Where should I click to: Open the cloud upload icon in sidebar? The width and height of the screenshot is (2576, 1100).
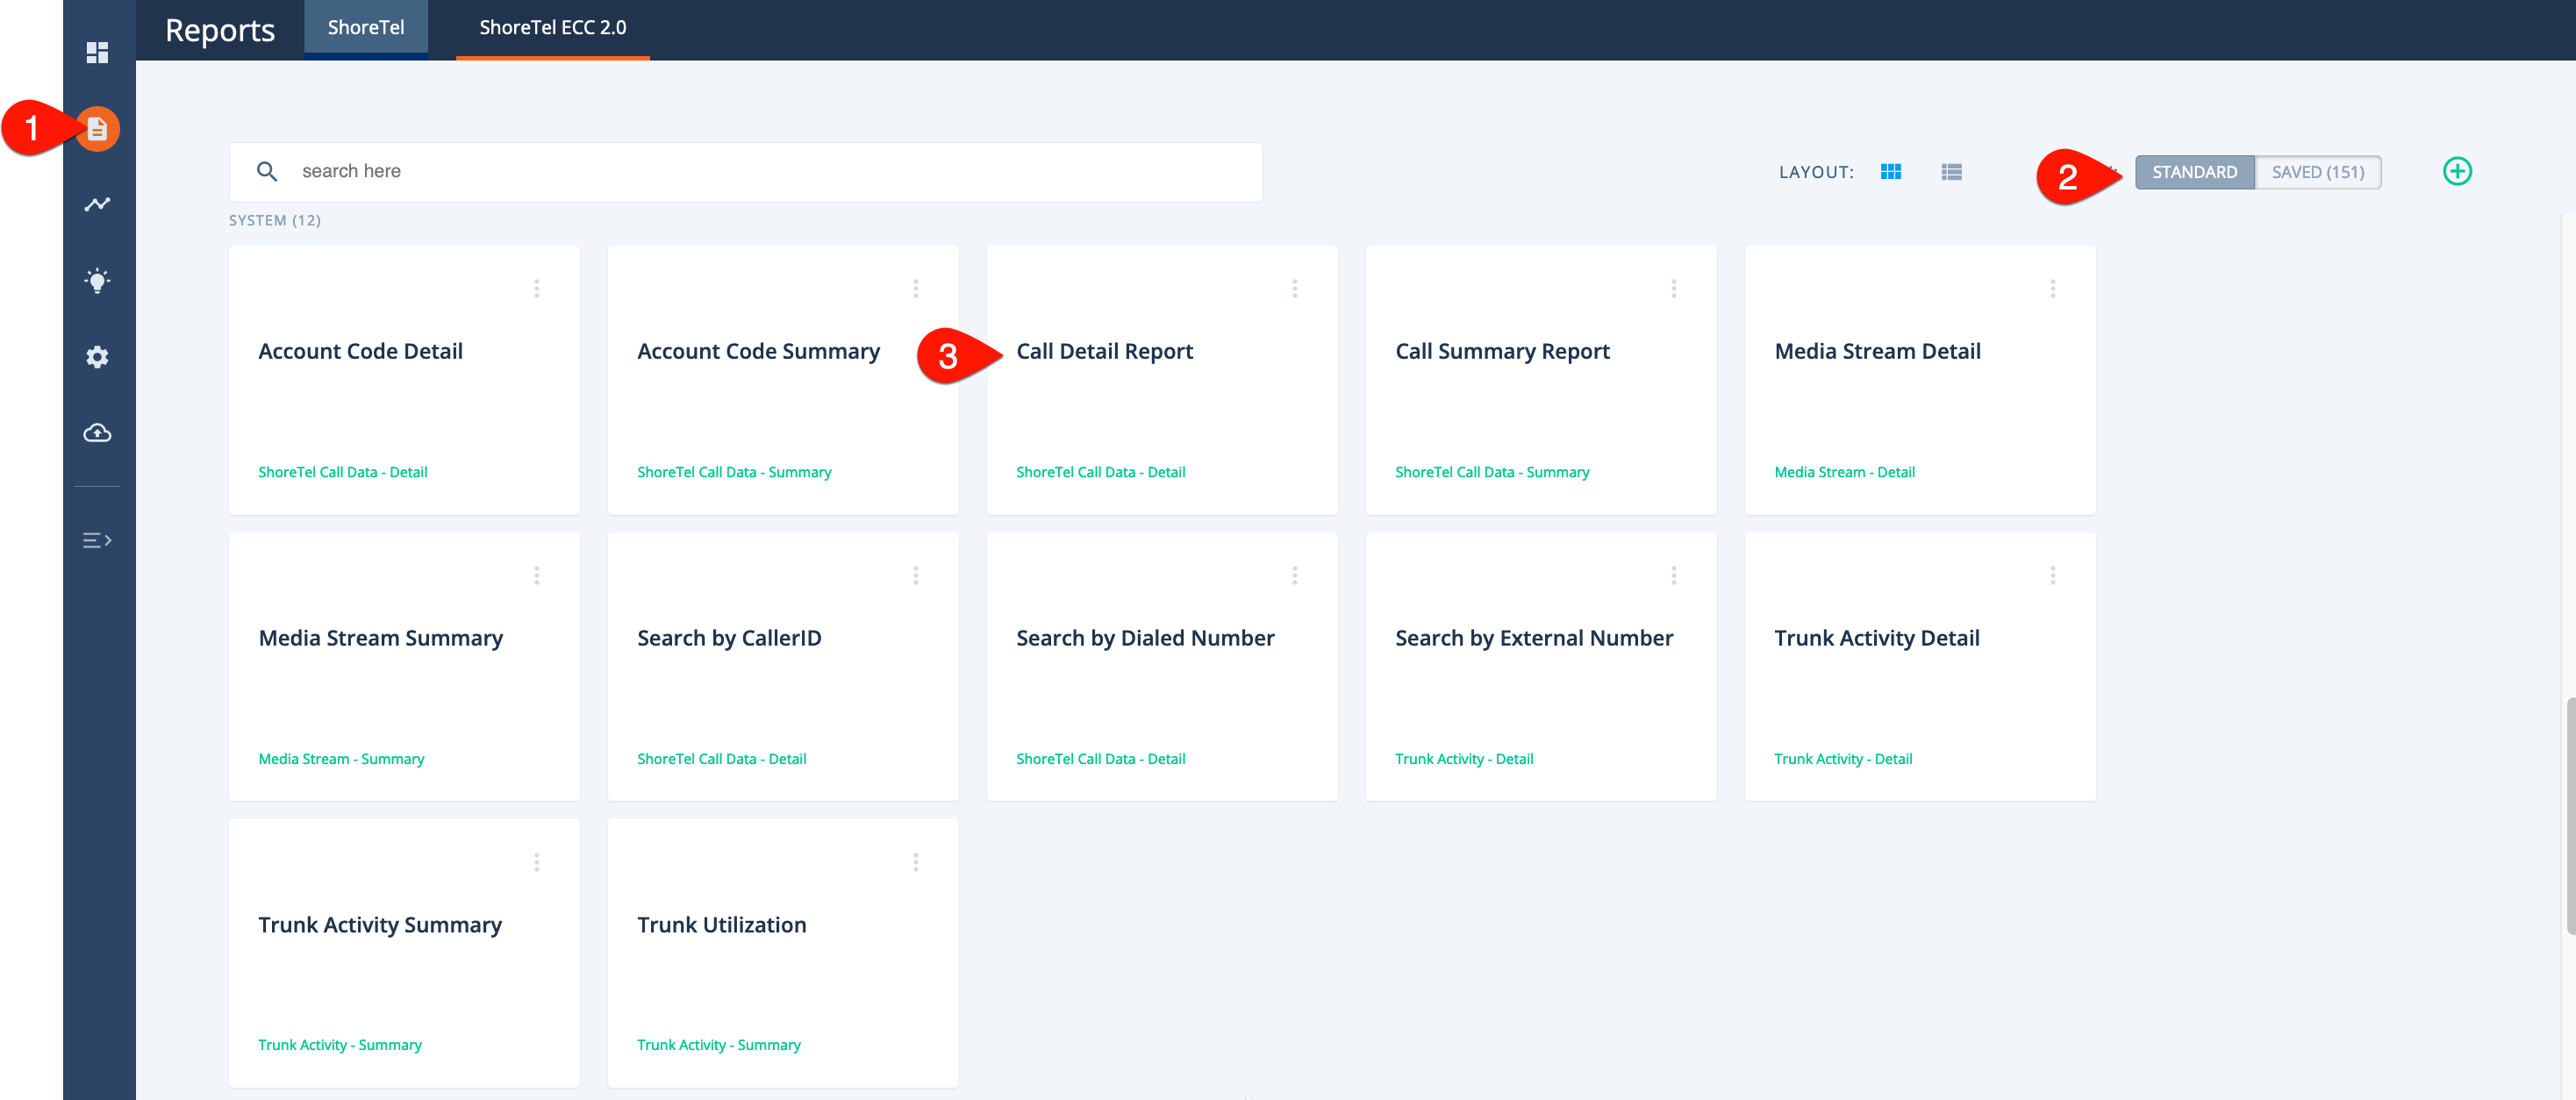pyautogui.click(x=97, y=433)
